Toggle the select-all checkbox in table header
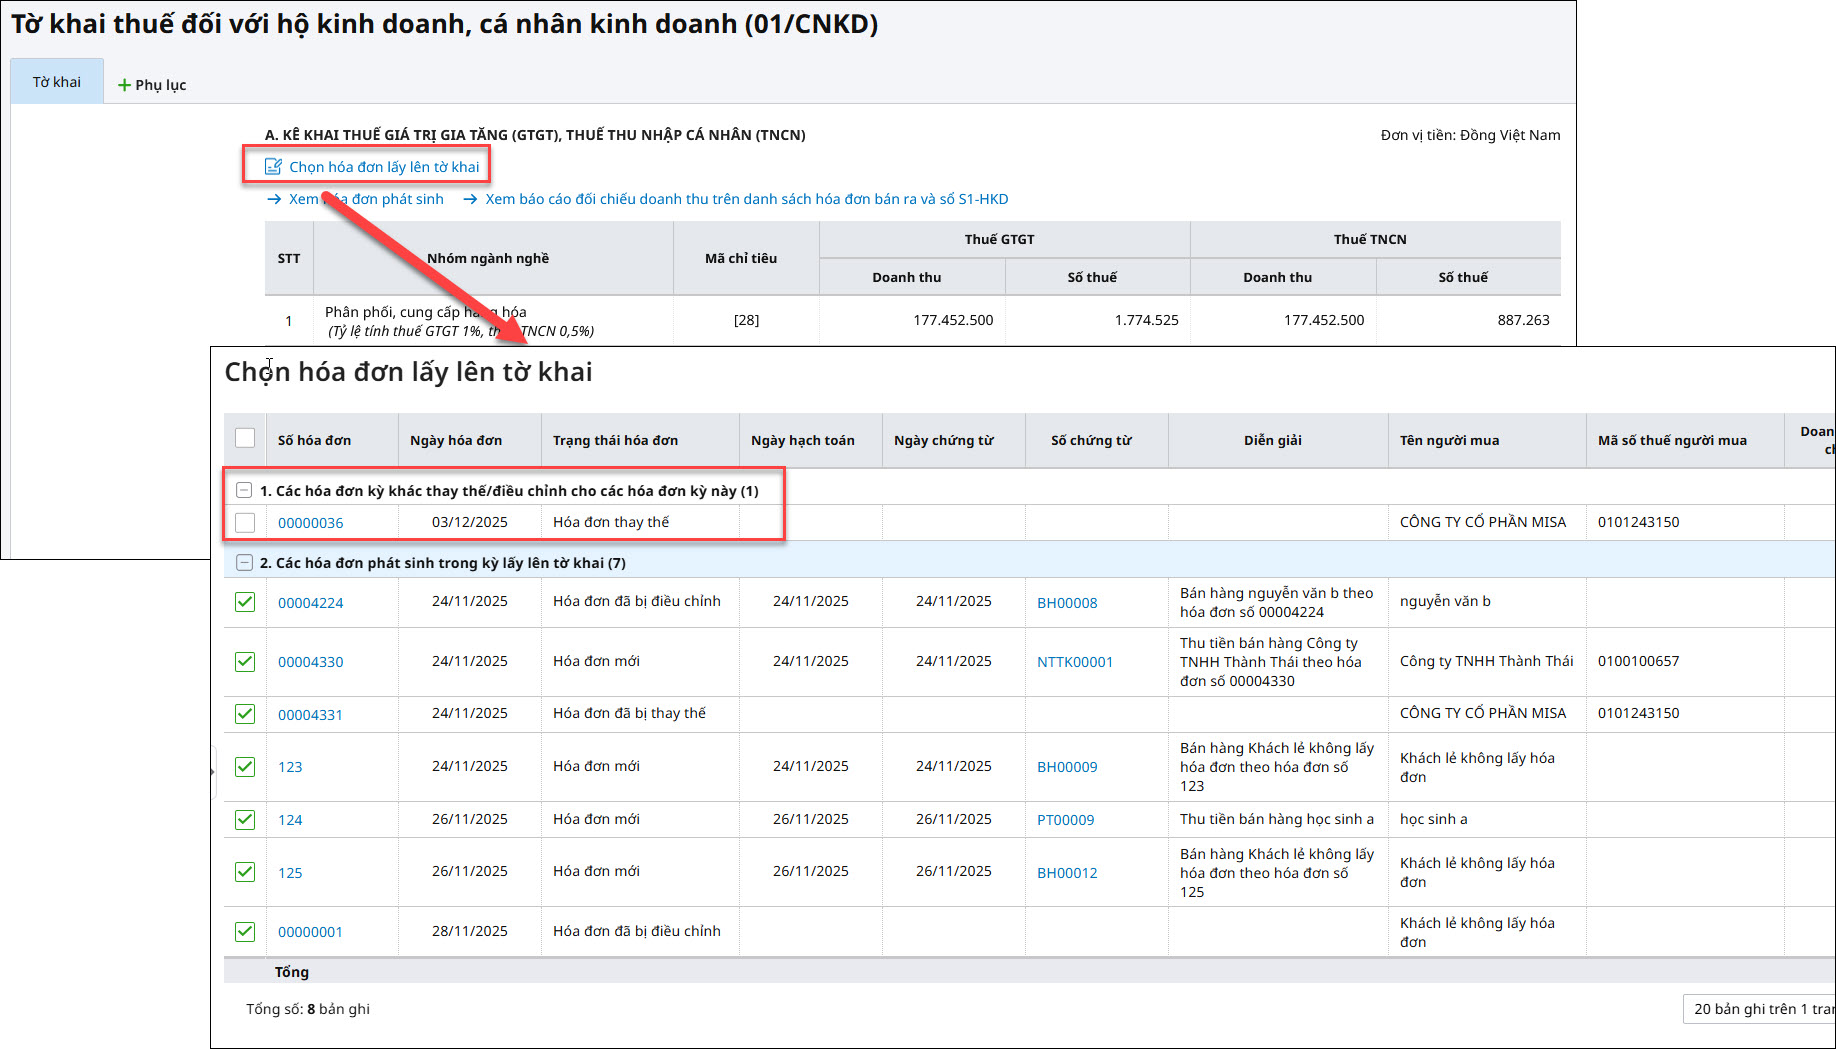Image resolution: width=1836 pixels, height=1049 pixels. coord(245,438)
